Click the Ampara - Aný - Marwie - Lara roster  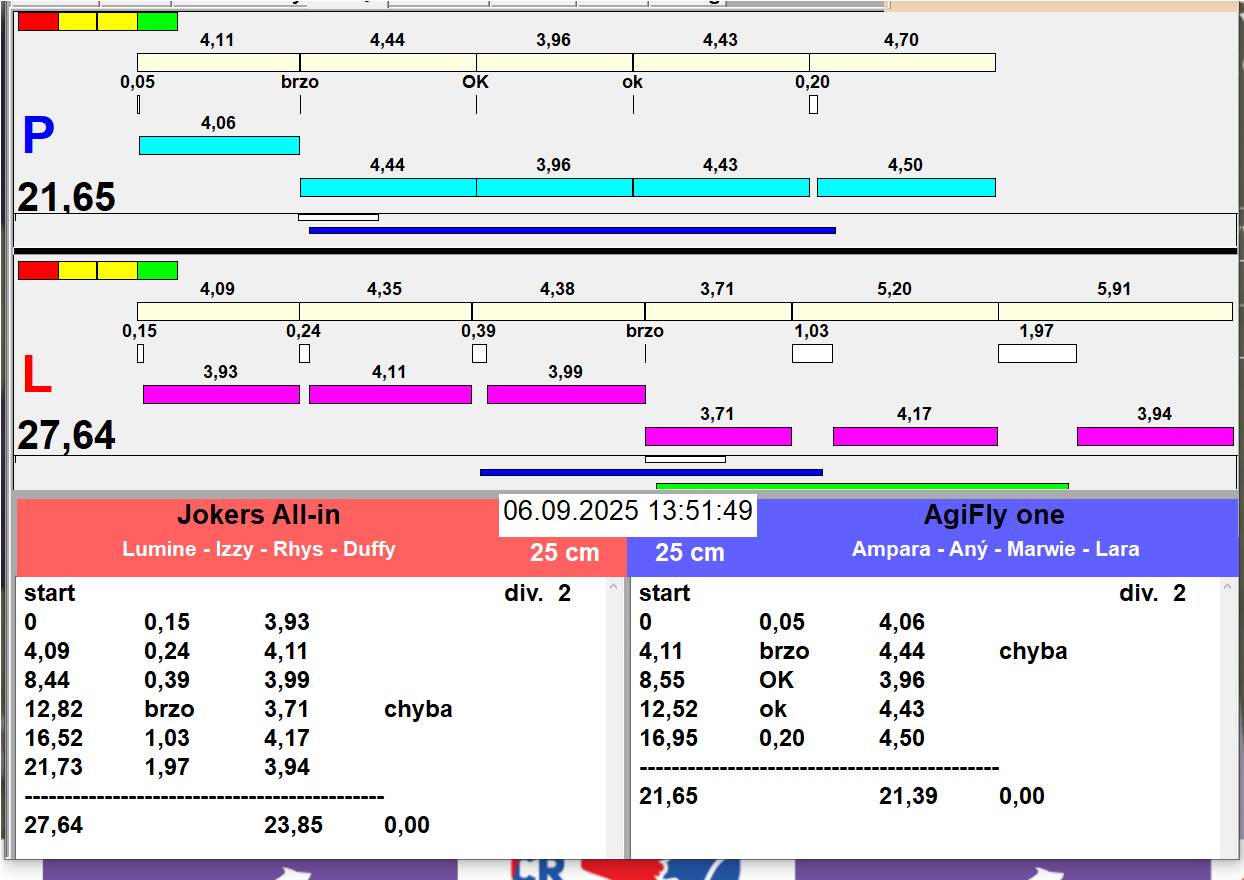pos(996,549)
